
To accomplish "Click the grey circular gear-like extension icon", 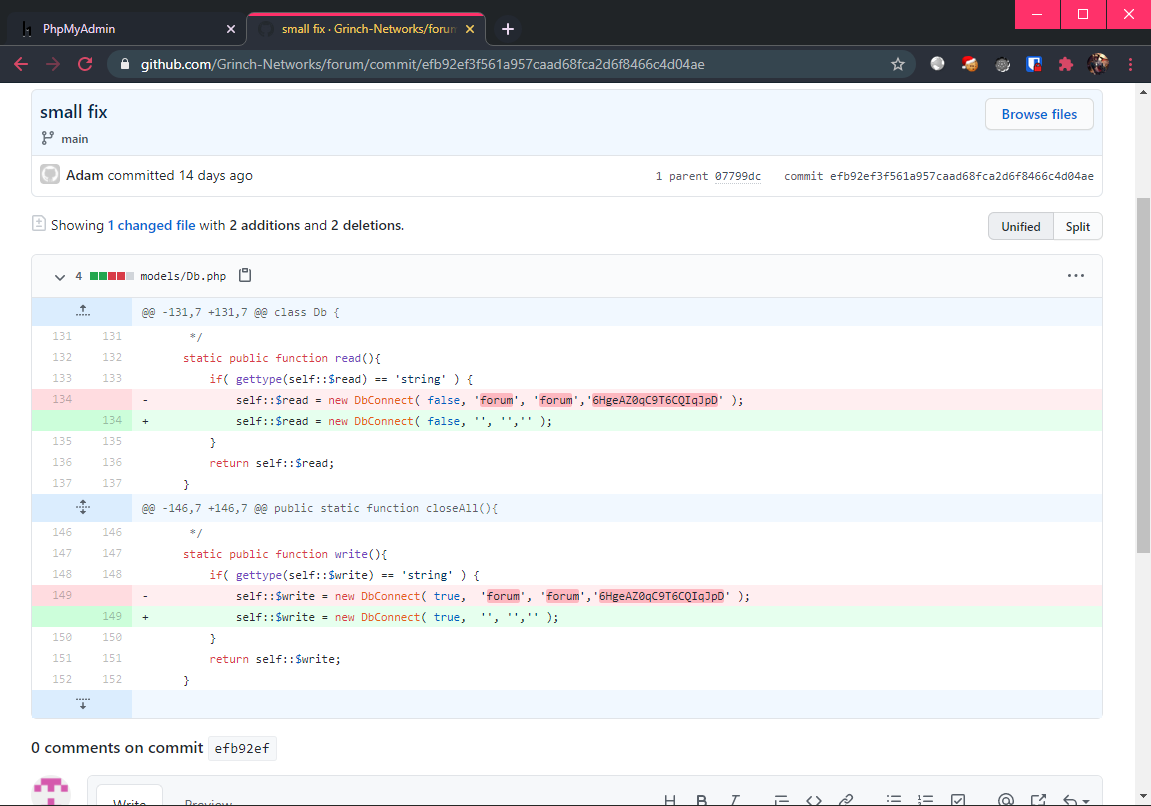I will tap(1002, 65).
